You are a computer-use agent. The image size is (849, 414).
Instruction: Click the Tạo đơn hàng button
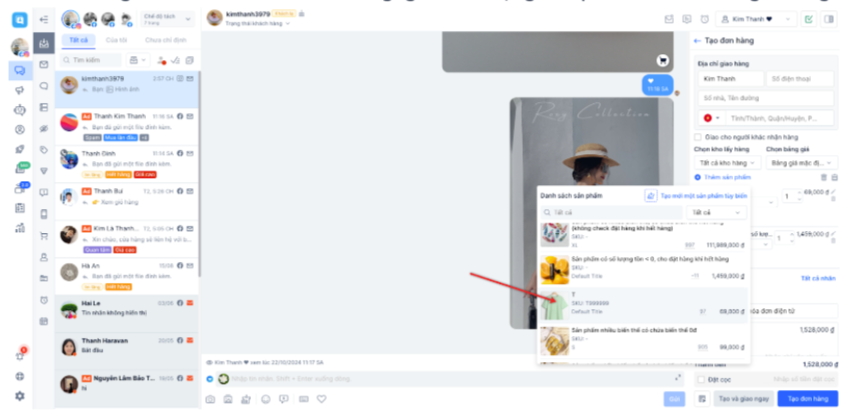point(808,399)
